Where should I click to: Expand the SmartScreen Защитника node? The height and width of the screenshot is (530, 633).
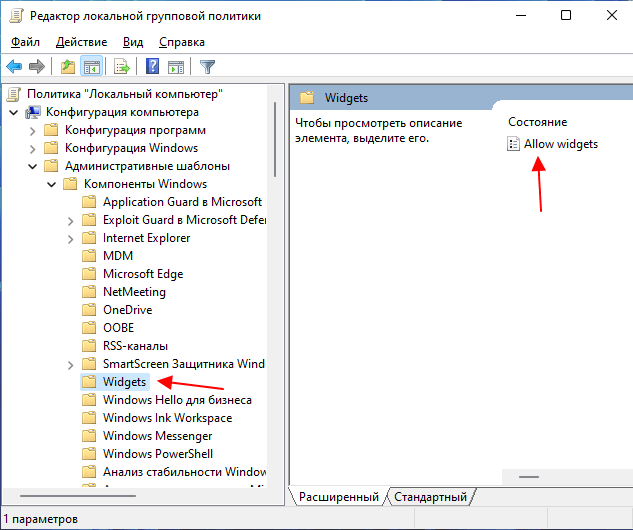pyautogui.click(x=71, y=365)
